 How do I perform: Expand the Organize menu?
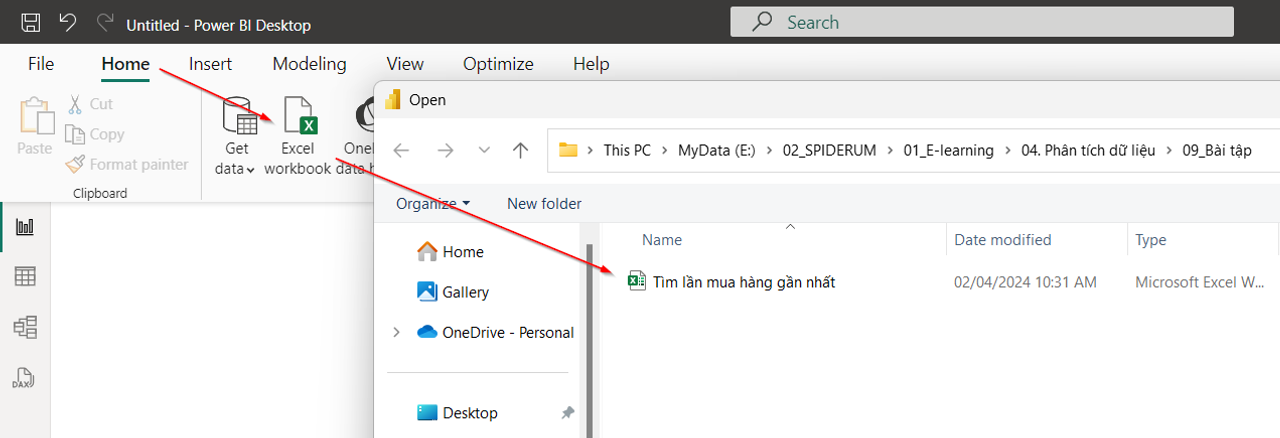[x=433, y=204]
